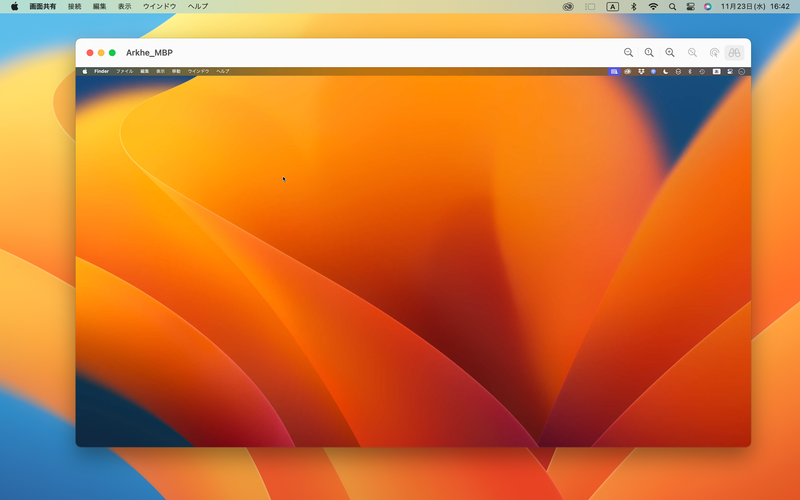The image size is (800, 500).
Task: Open Spotlight search from menu bar
Action: click(x=672, y=7)
